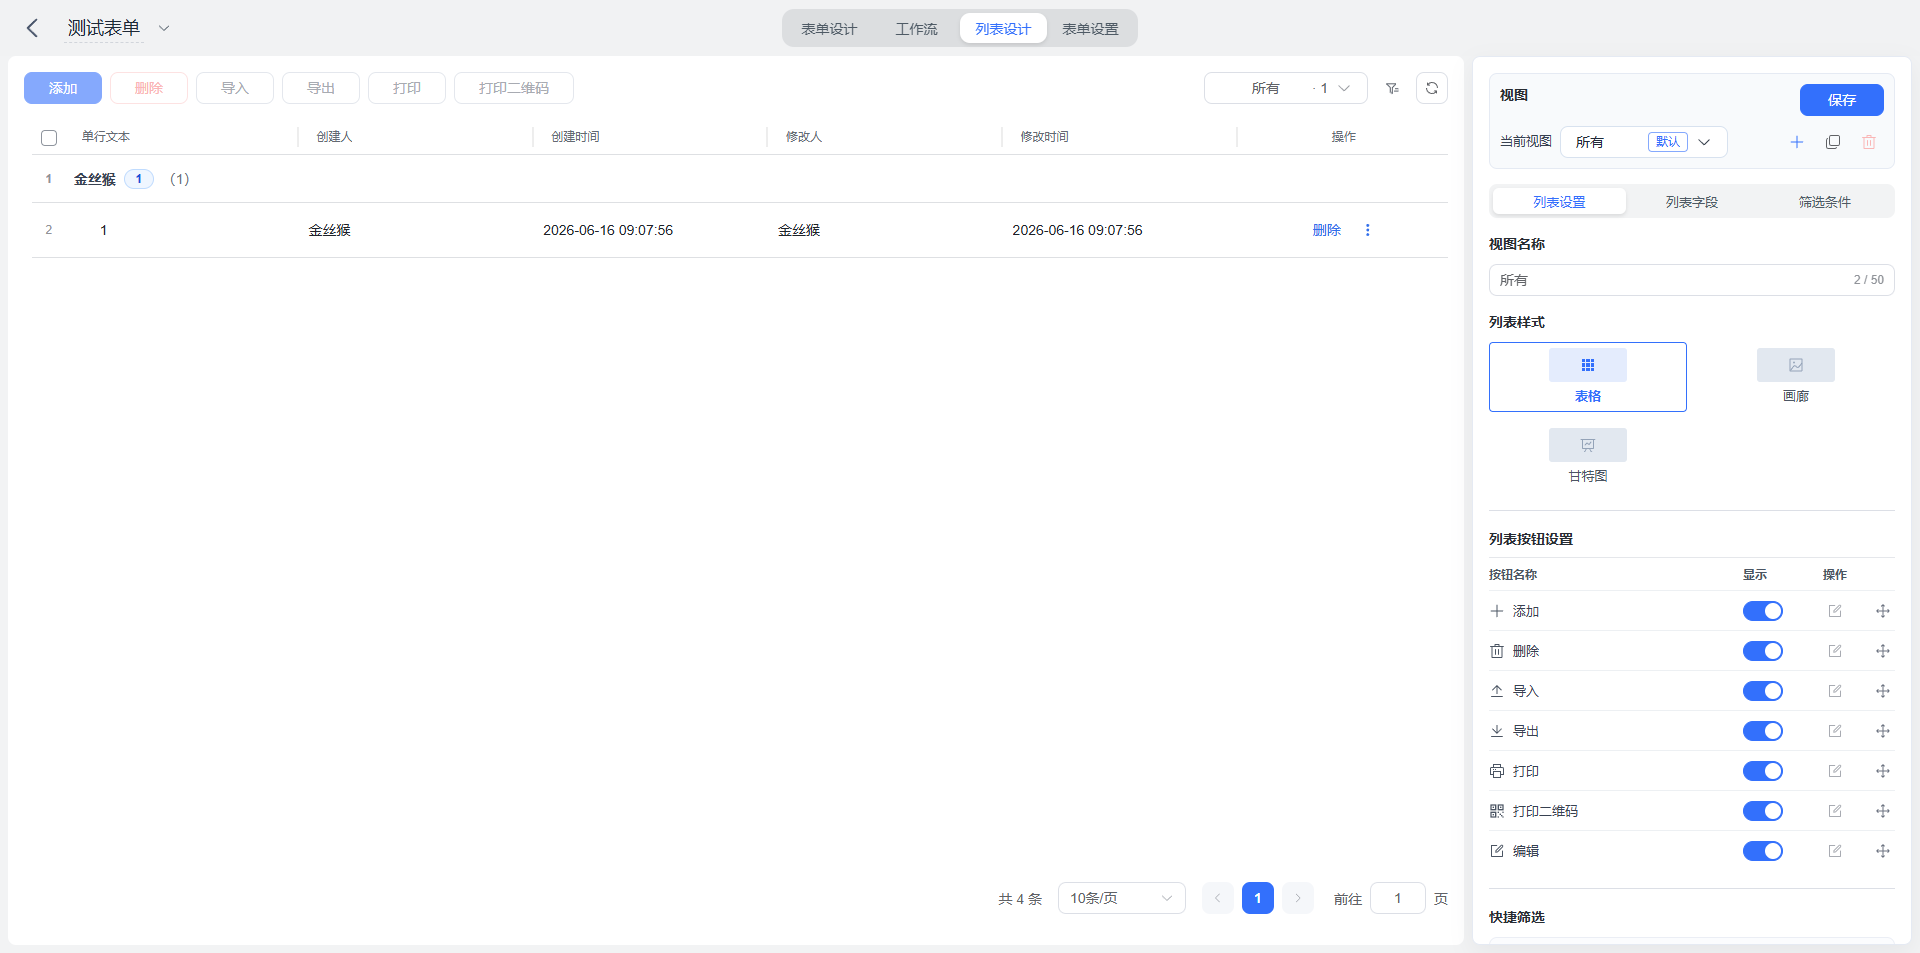Edit the 添加 button settings icon
The height and width of the screenshot is (953, 1920).
(x=1835, y=611)
